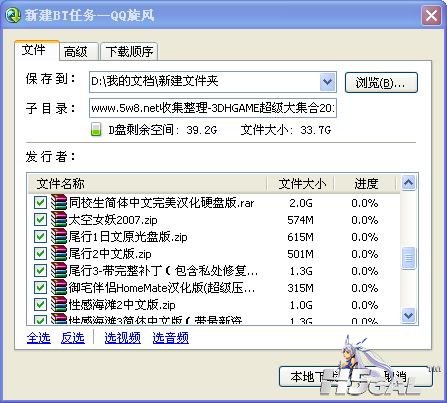Click the 1.0G size value
This screenshot has width=447, height=403.
[300, 305]
